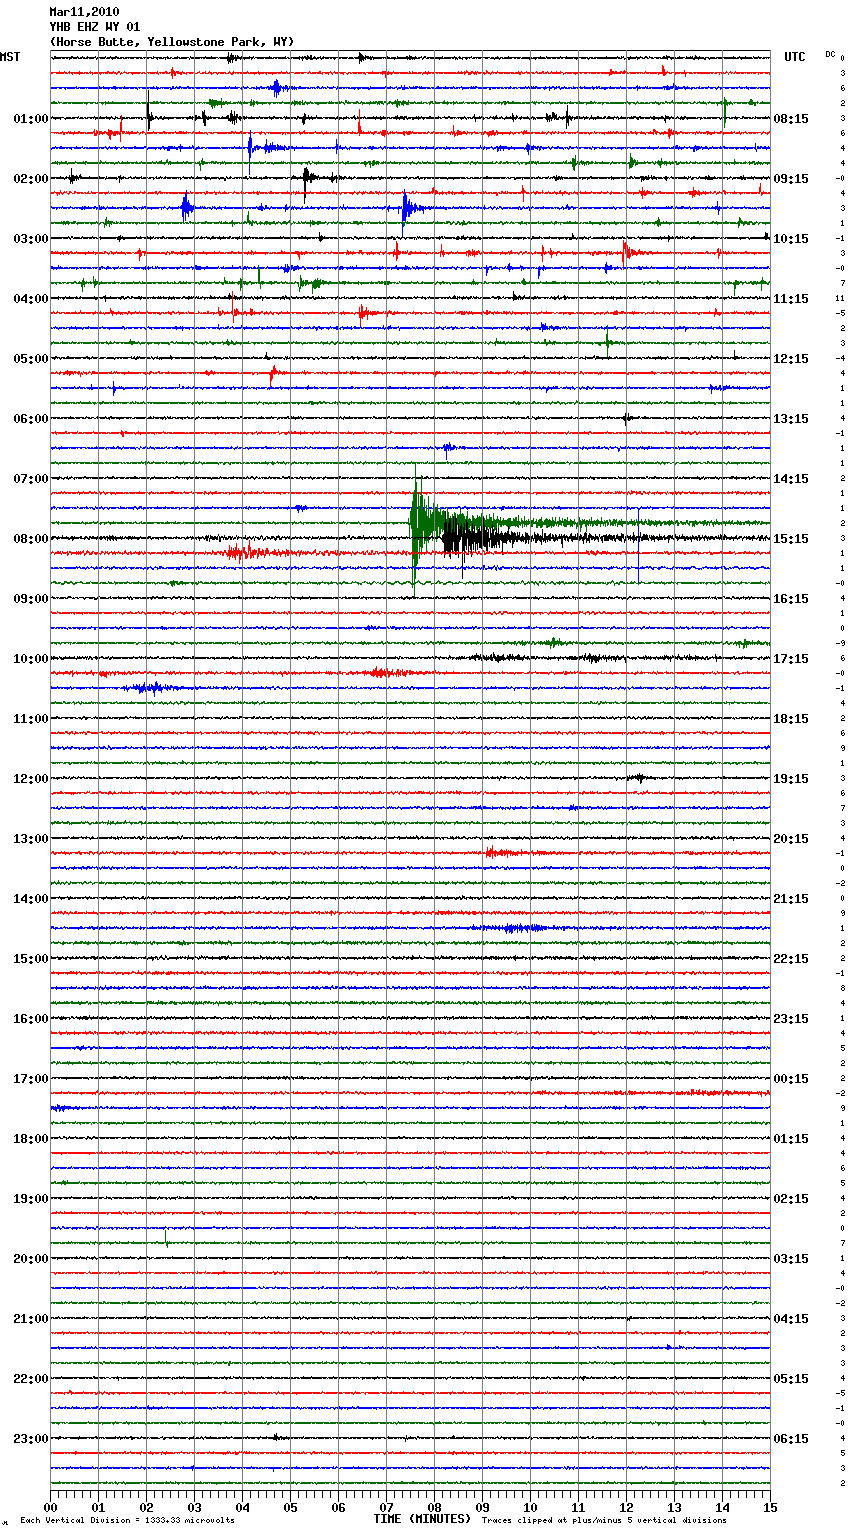
Task: Pick the 08:15 UTC time label
Action: click(791, 119)
